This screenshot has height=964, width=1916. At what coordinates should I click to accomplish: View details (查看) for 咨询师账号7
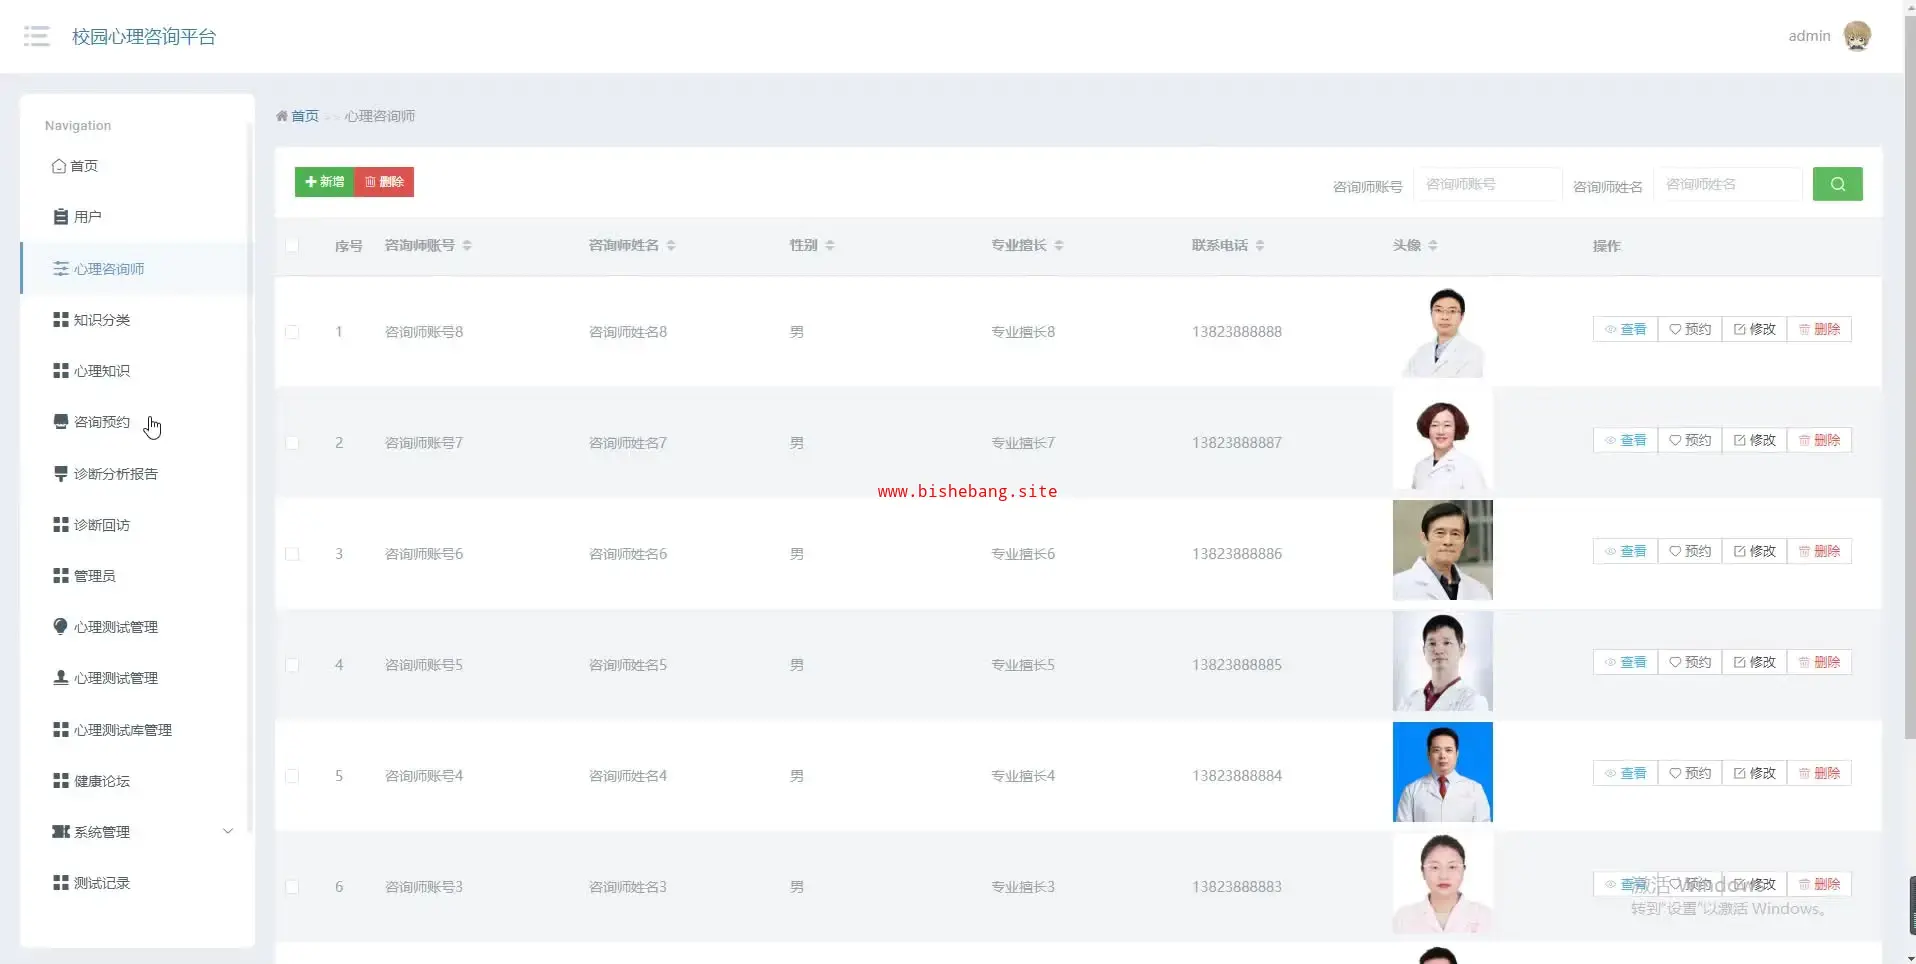[x=1625, y=440]
